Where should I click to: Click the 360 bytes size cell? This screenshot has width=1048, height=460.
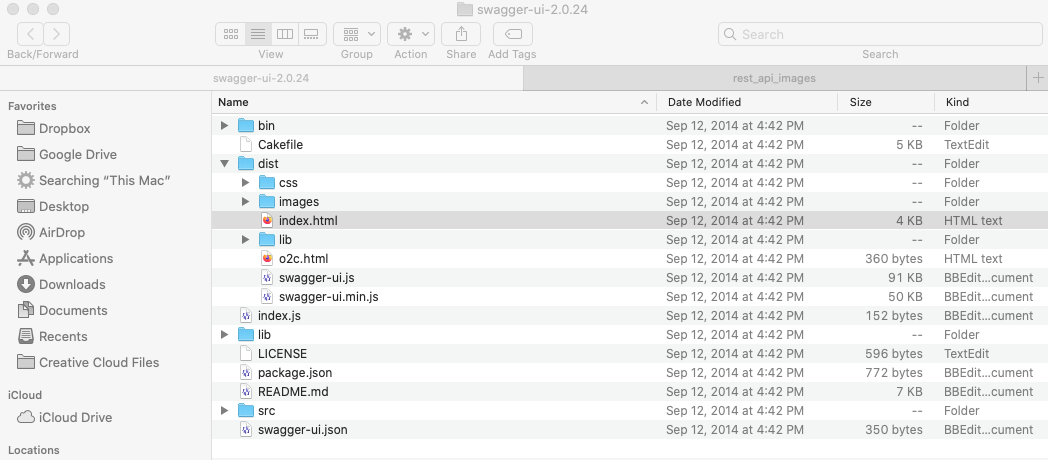pyautogui.click(x=894, y=259)
